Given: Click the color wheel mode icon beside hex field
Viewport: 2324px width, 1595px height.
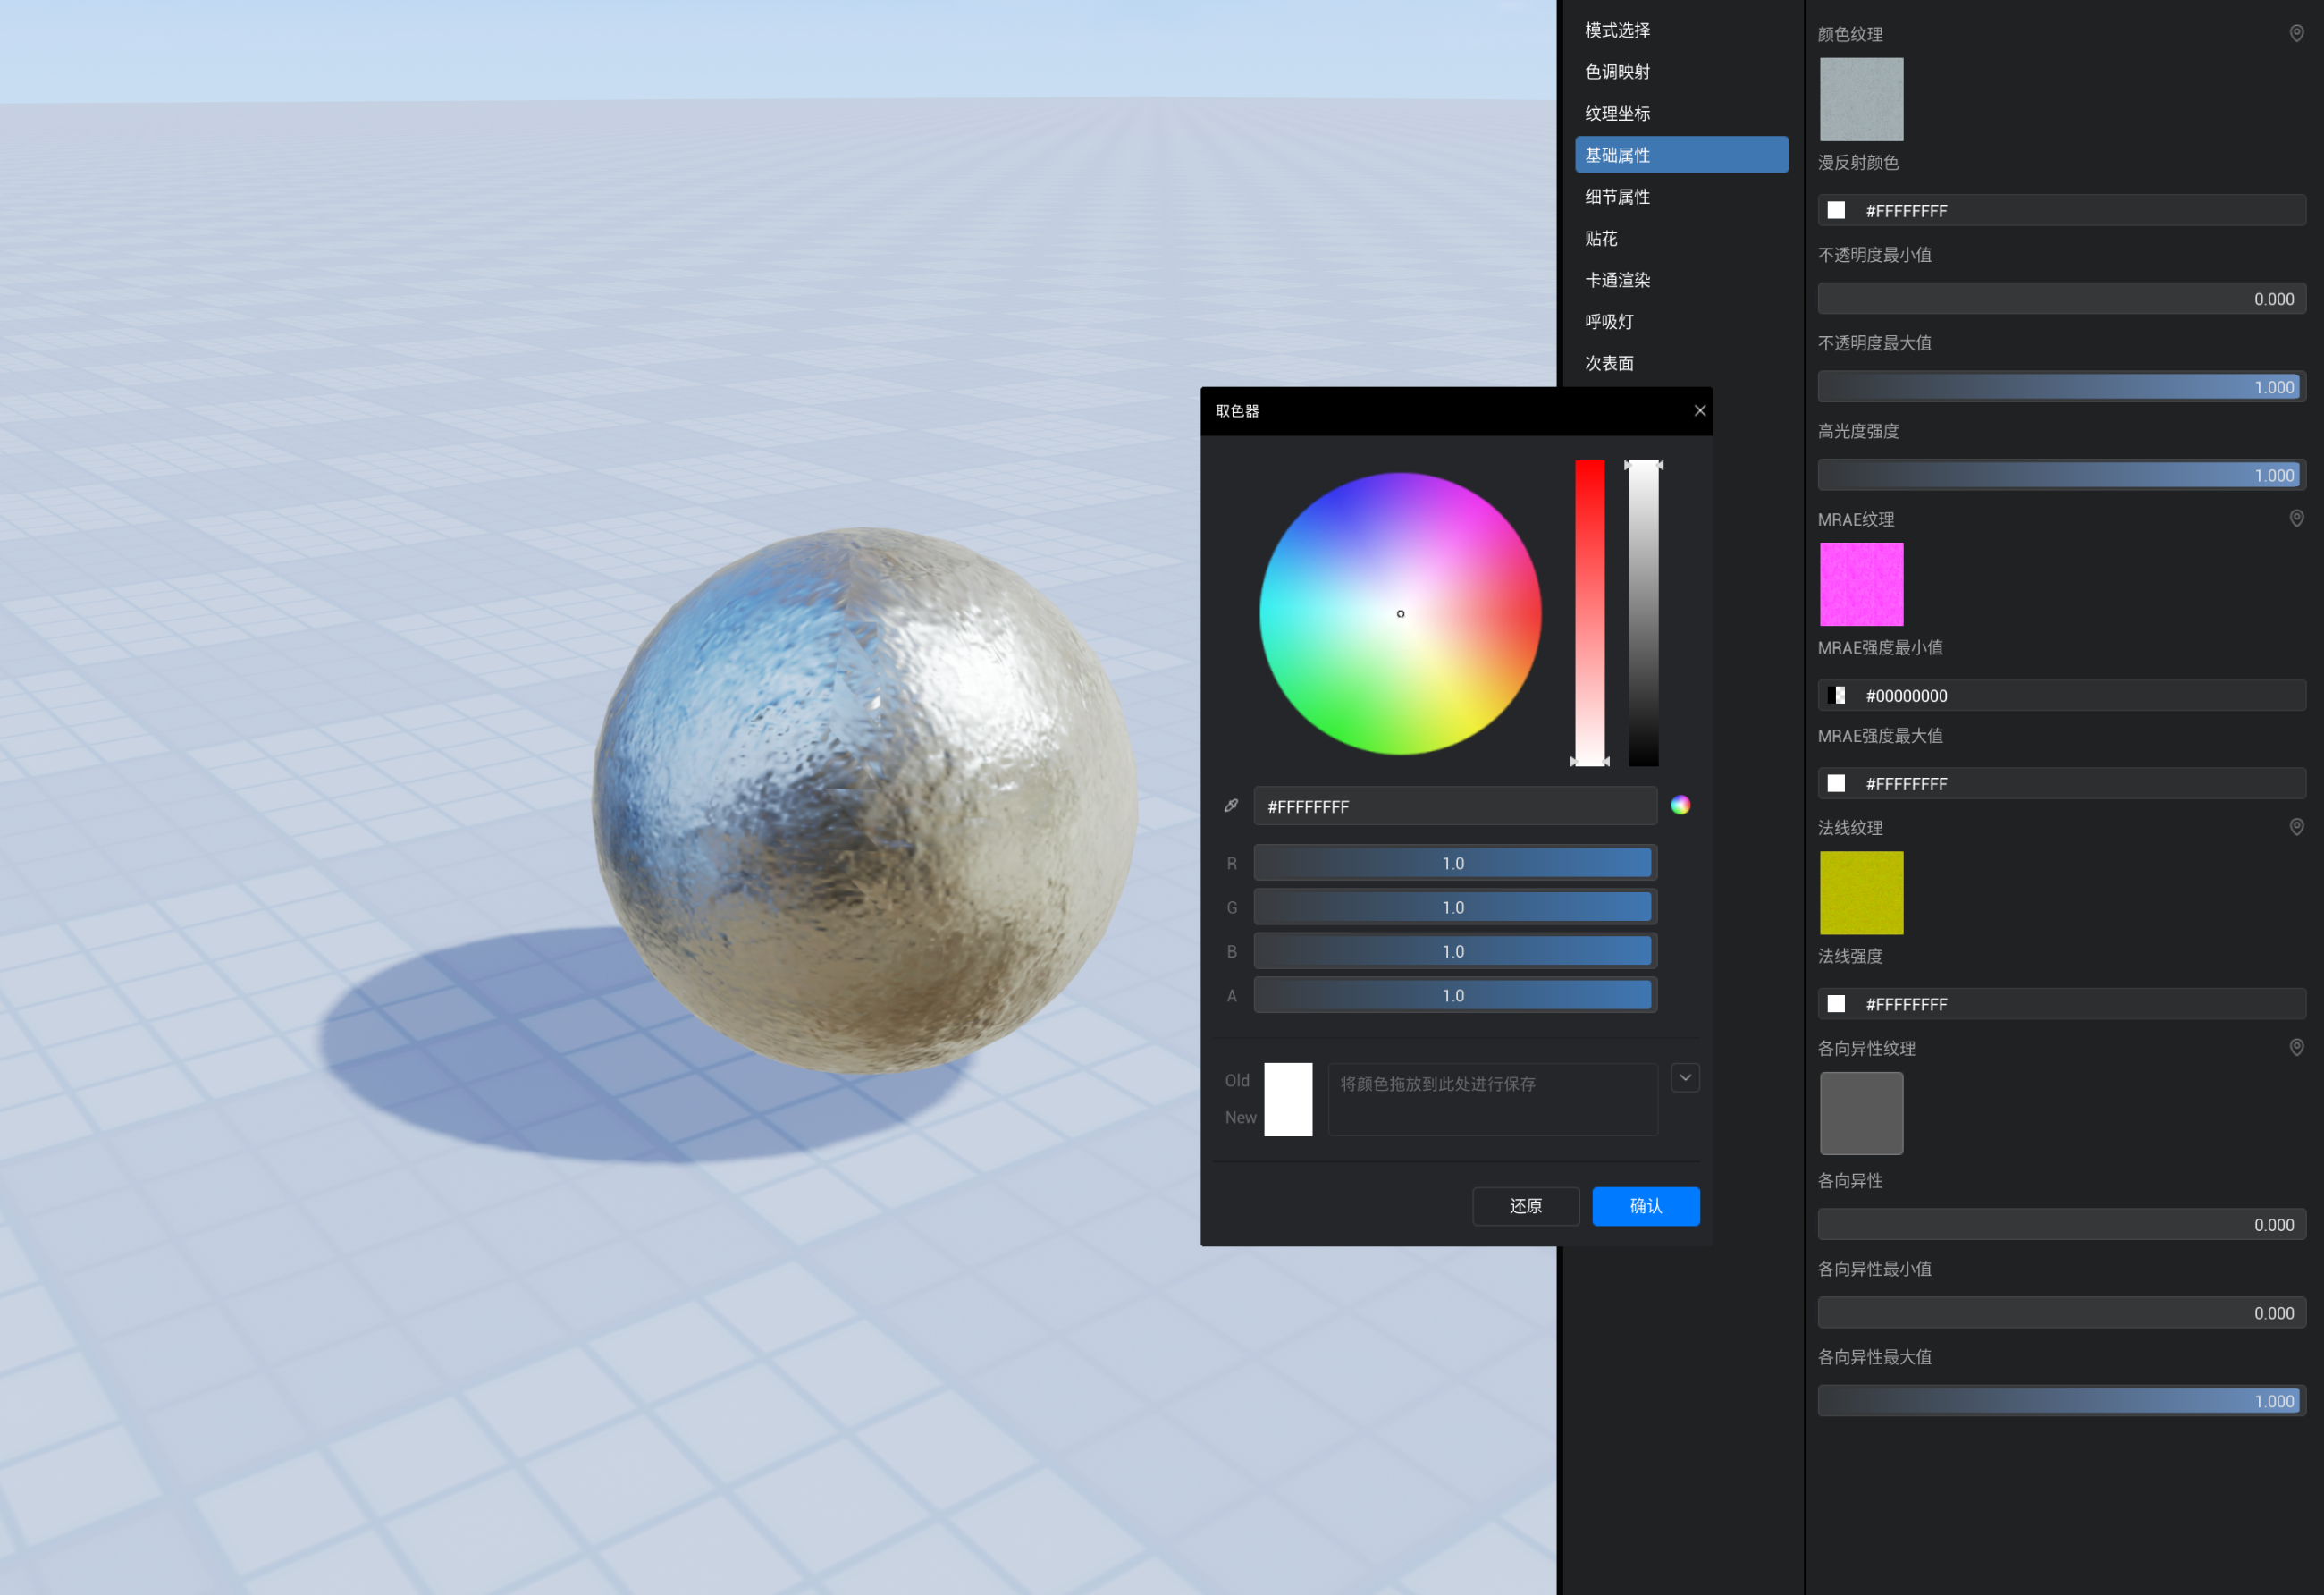Looking at the screenshot, I should (1680, 805).
